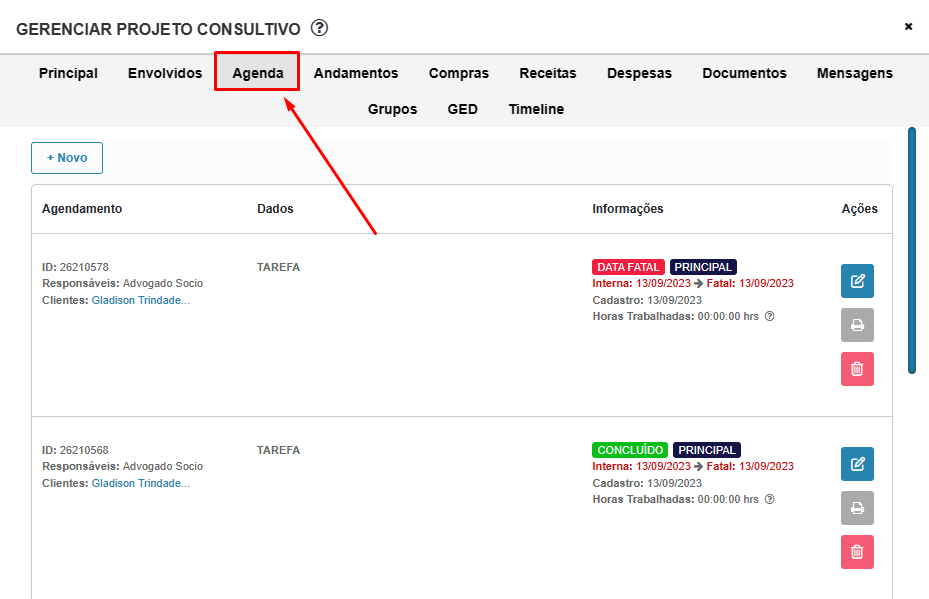Screen dimensions: 929x599
Task: View the Timeline tab
Action: tap(536, 109)
